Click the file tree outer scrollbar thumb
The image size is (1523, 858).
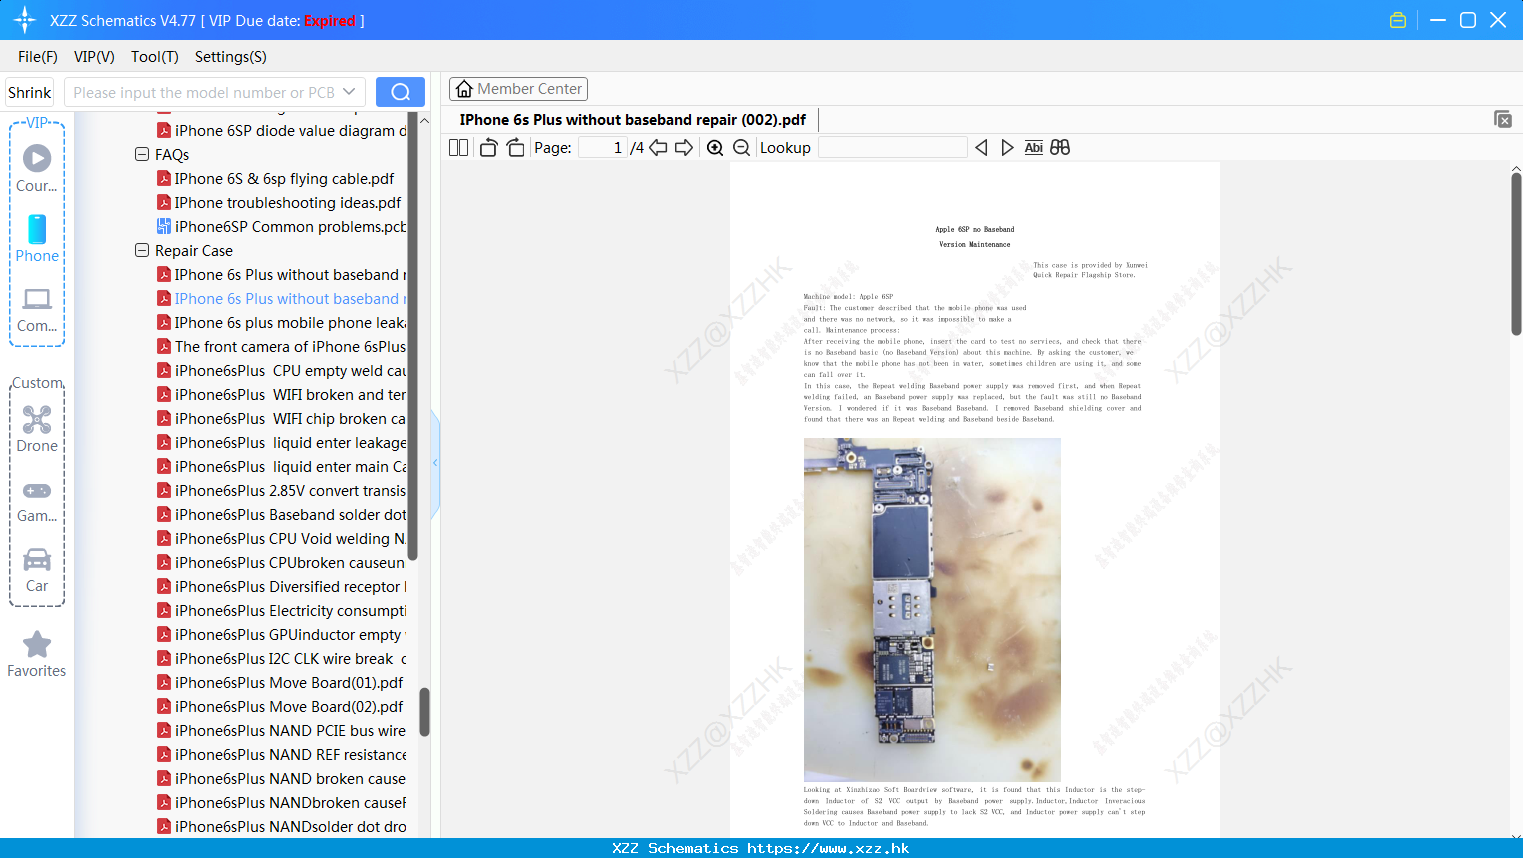pos(424,712)
